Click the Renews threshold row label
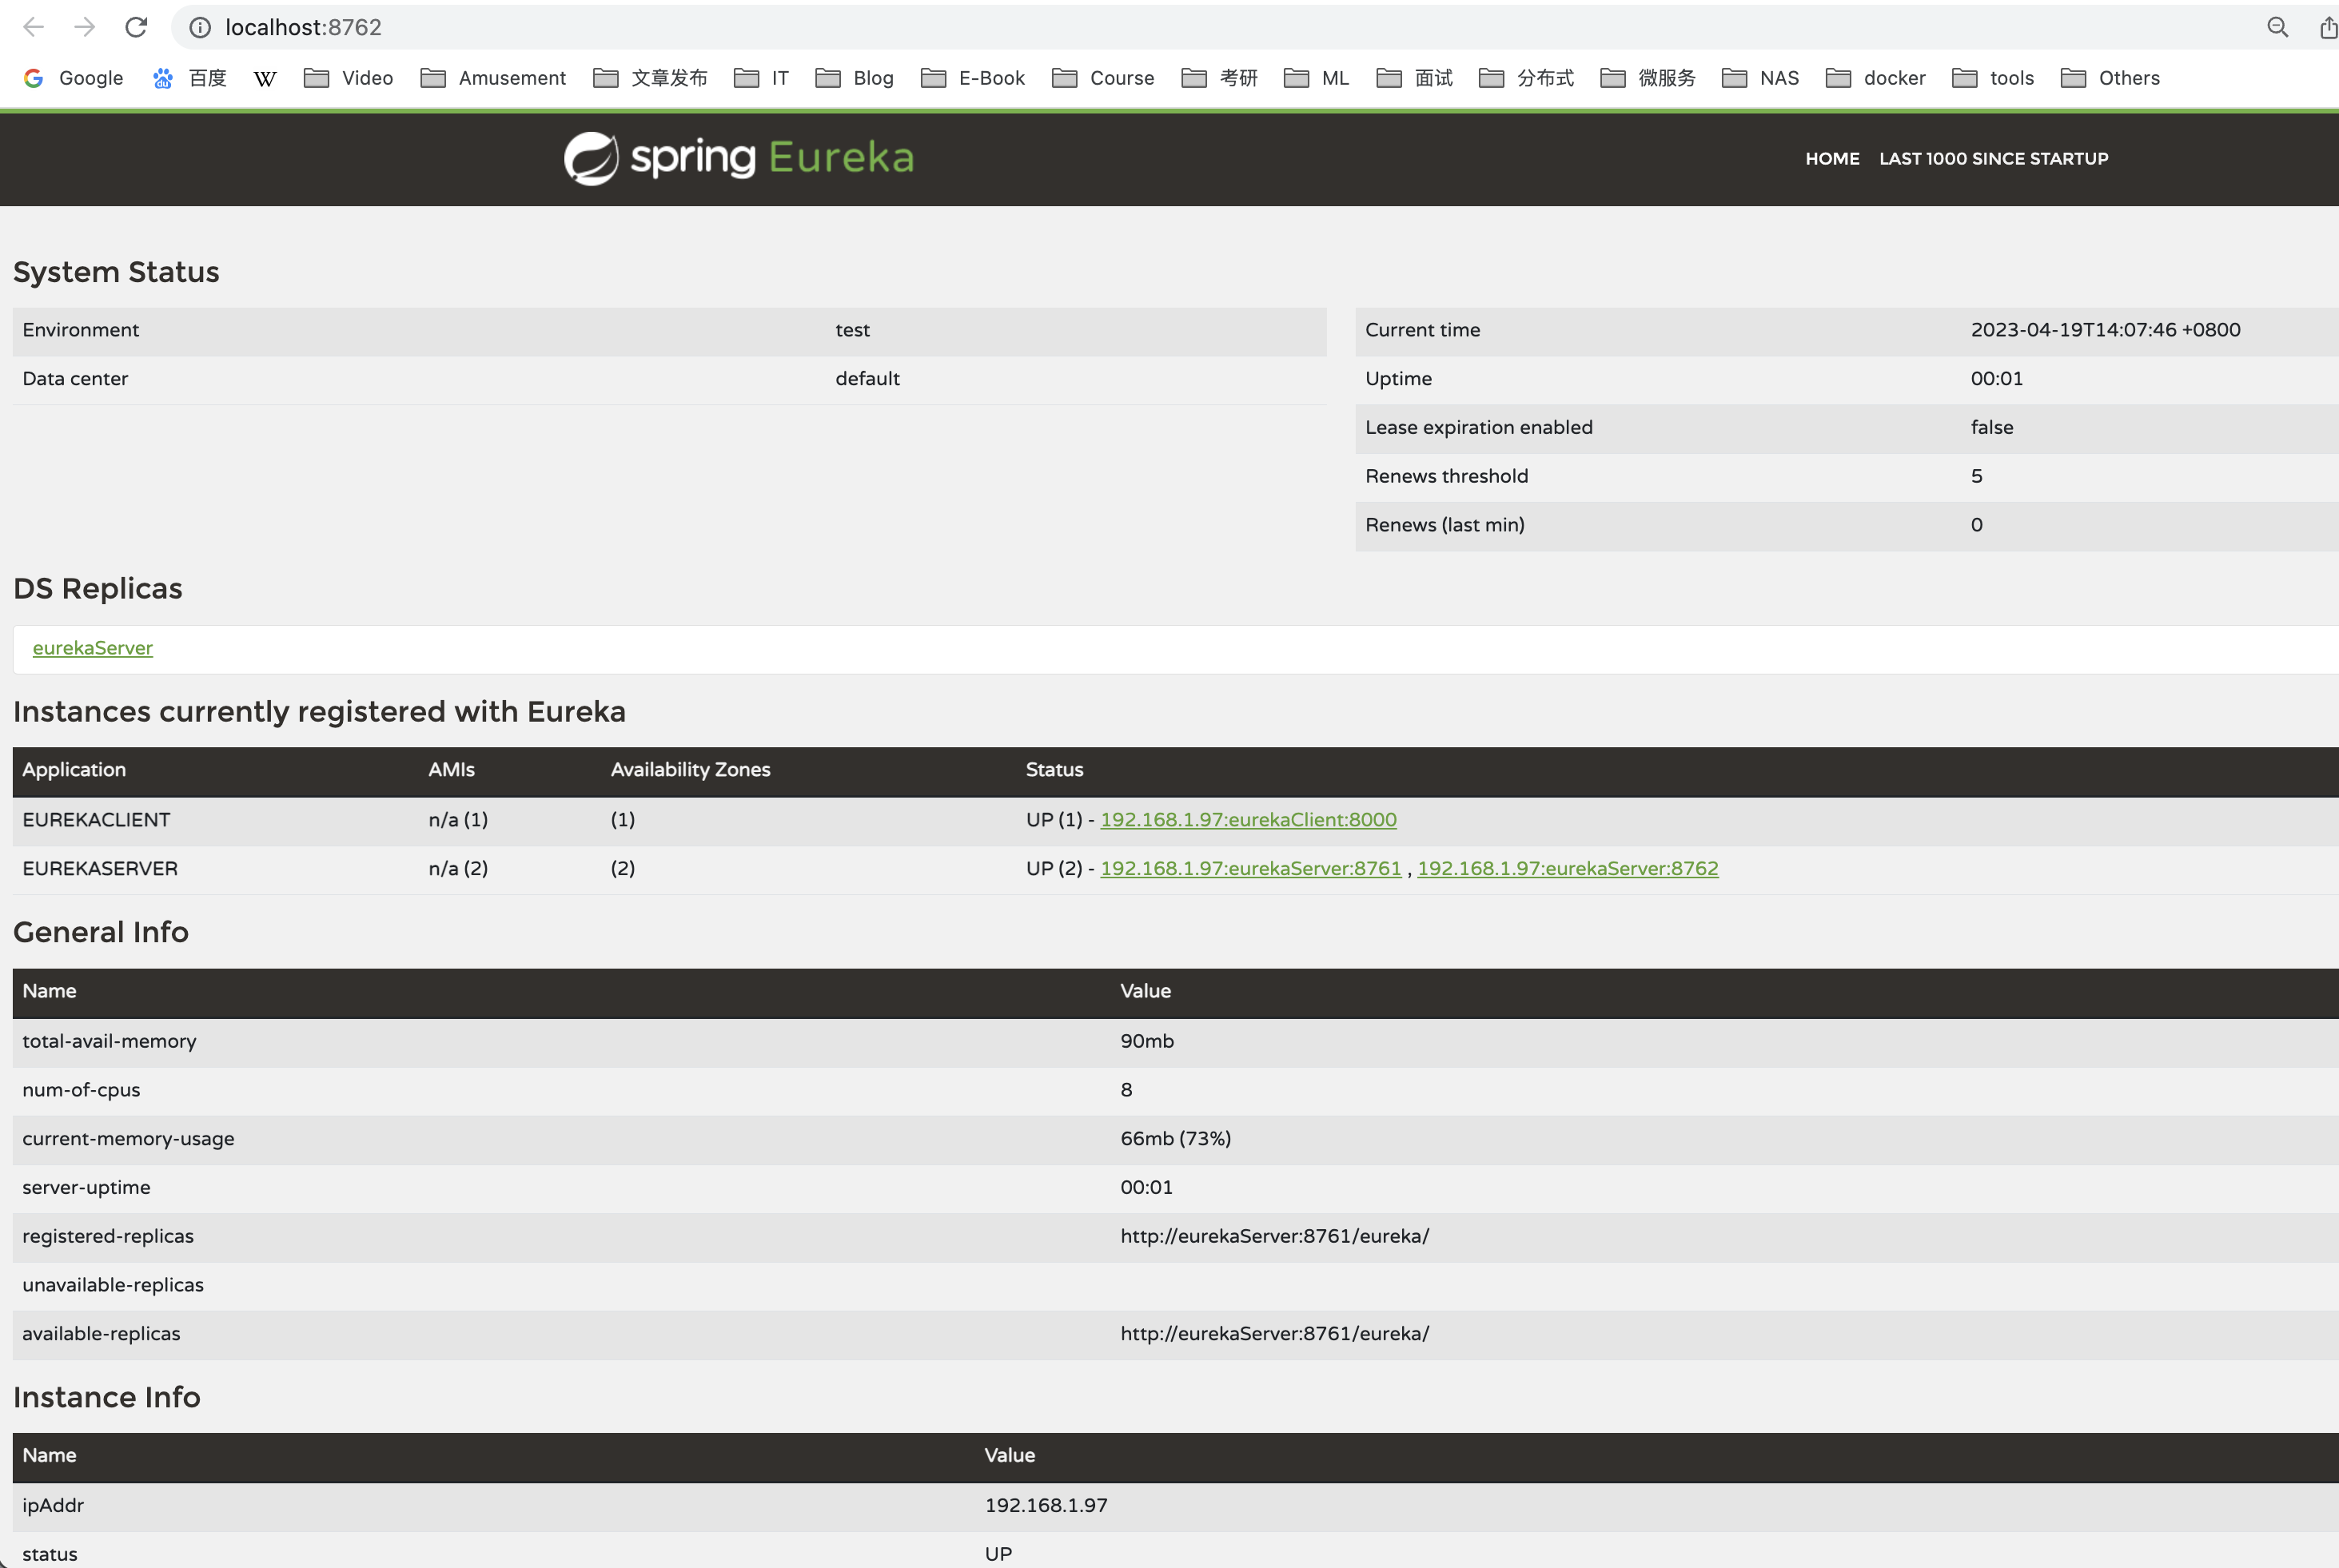2339x1568 pixels. pyautogui.click(x=1446, y=476)
